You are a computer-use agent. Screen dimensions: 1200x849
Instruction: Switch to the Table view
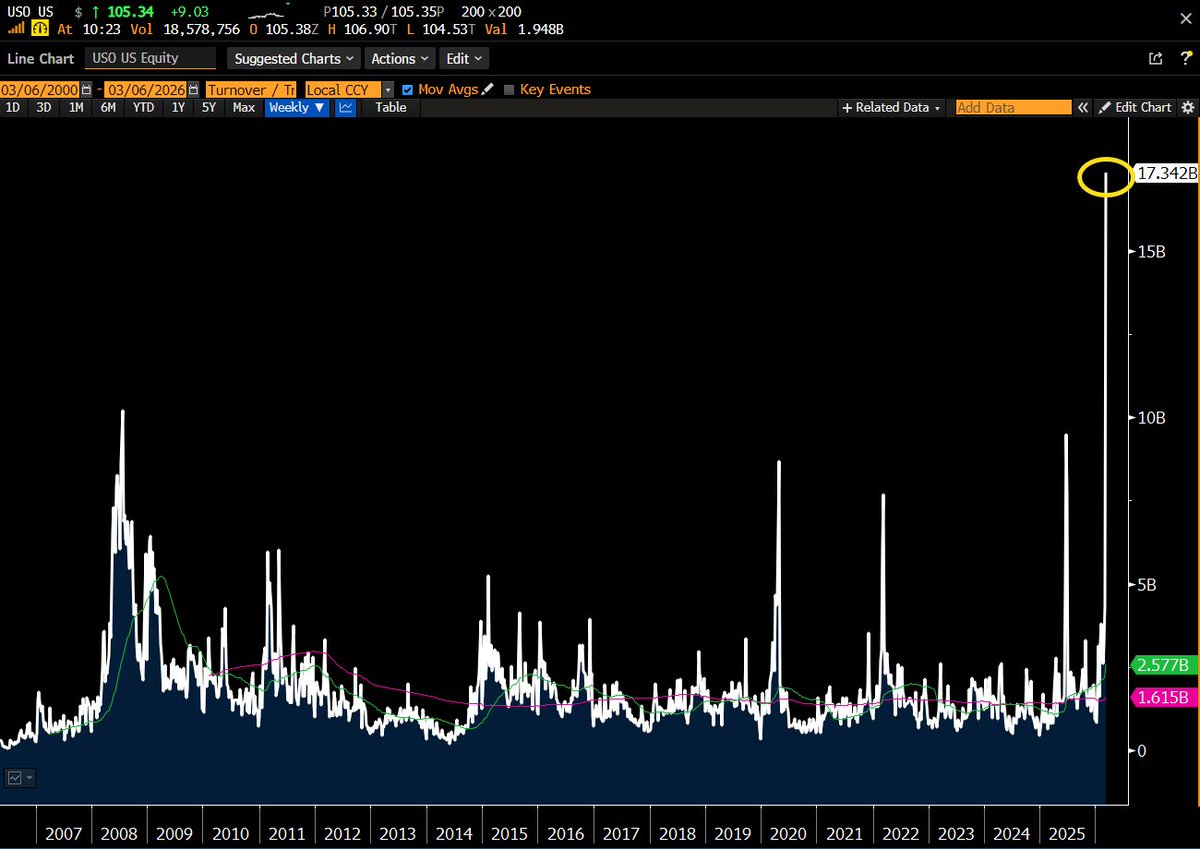391,107
